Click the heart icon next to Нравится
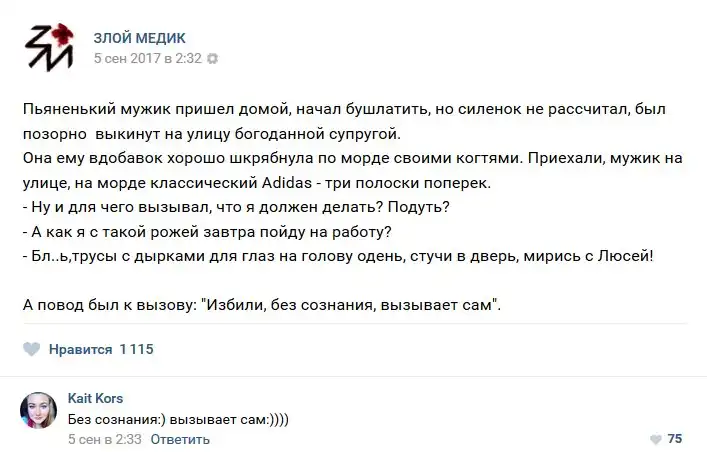 [32, 350]
